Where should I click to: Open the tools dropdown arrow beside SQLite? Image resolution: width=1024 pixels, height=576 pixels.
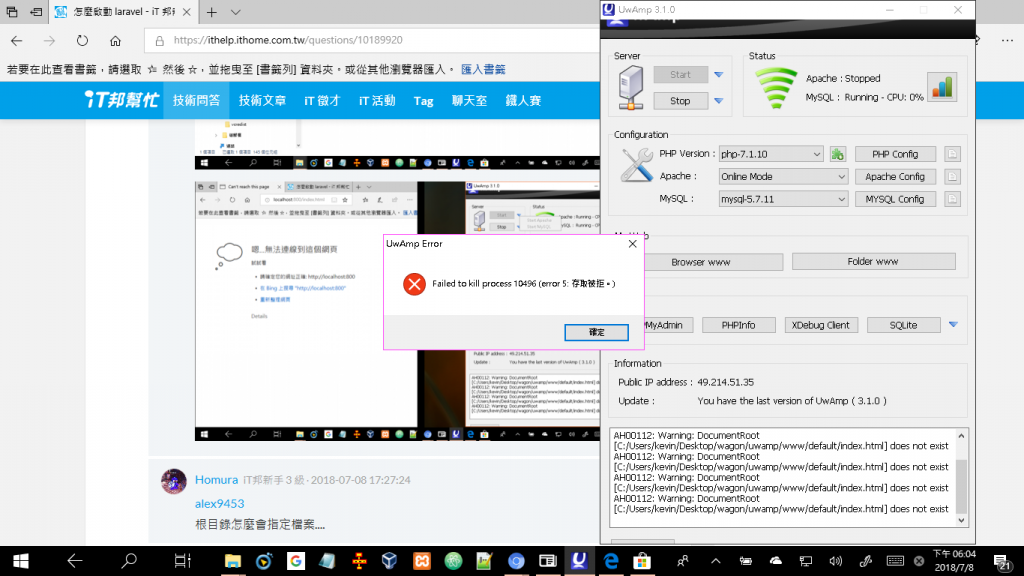pyautogui.click(x=953, y=325)
